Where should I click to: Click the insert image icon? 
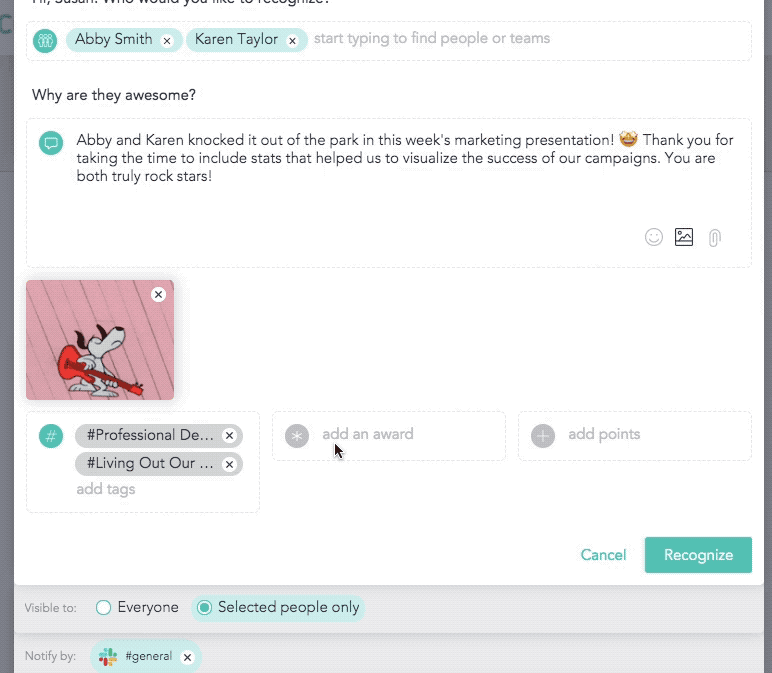coord(684,237)
